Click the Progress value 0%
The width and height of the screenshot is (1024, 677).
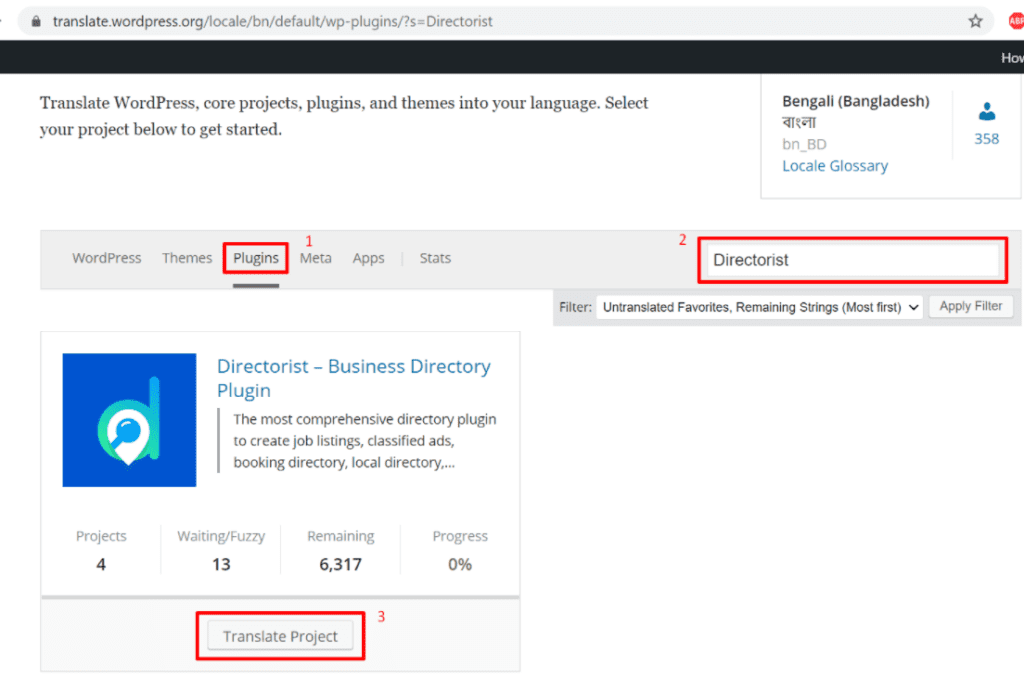460,564
